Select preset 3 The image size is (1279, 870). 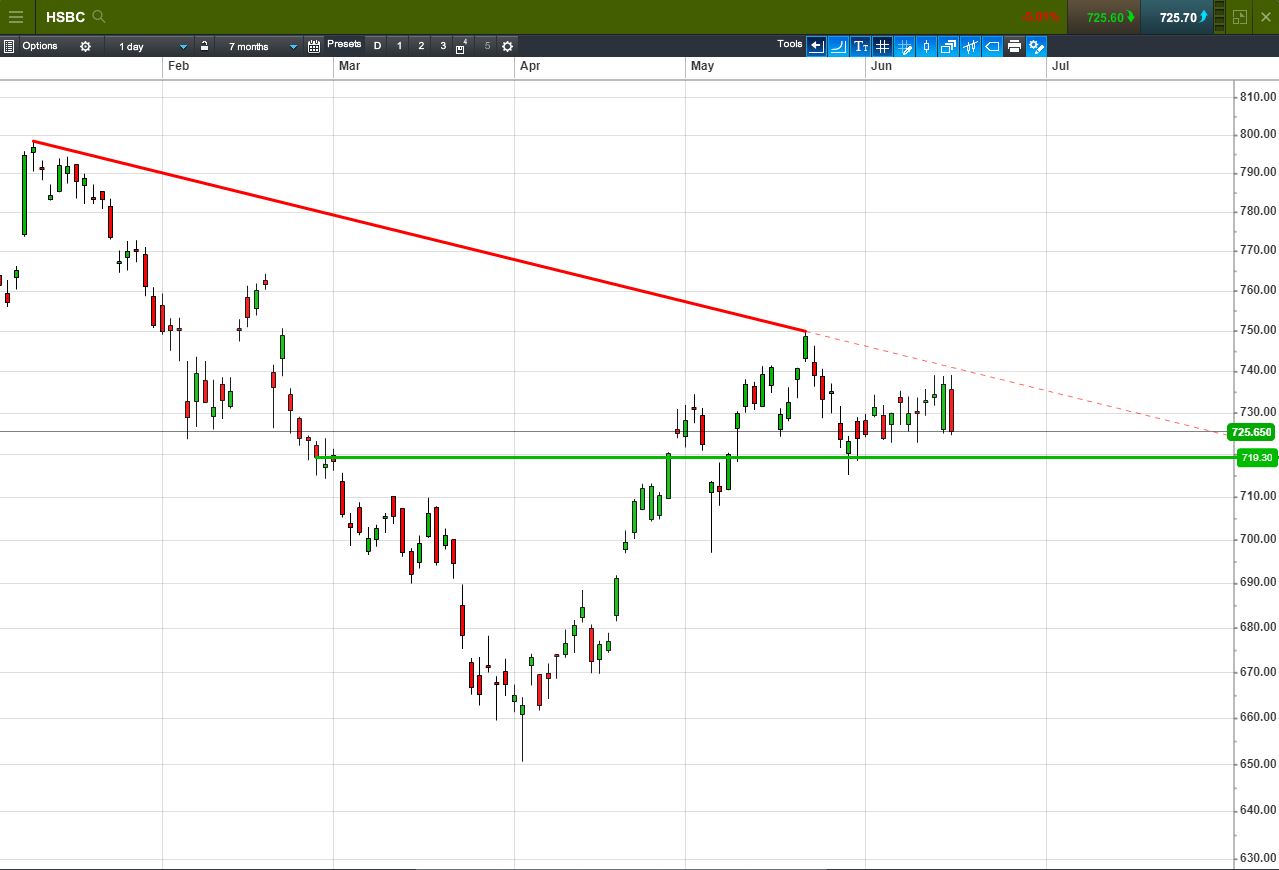tap(443, 46)
